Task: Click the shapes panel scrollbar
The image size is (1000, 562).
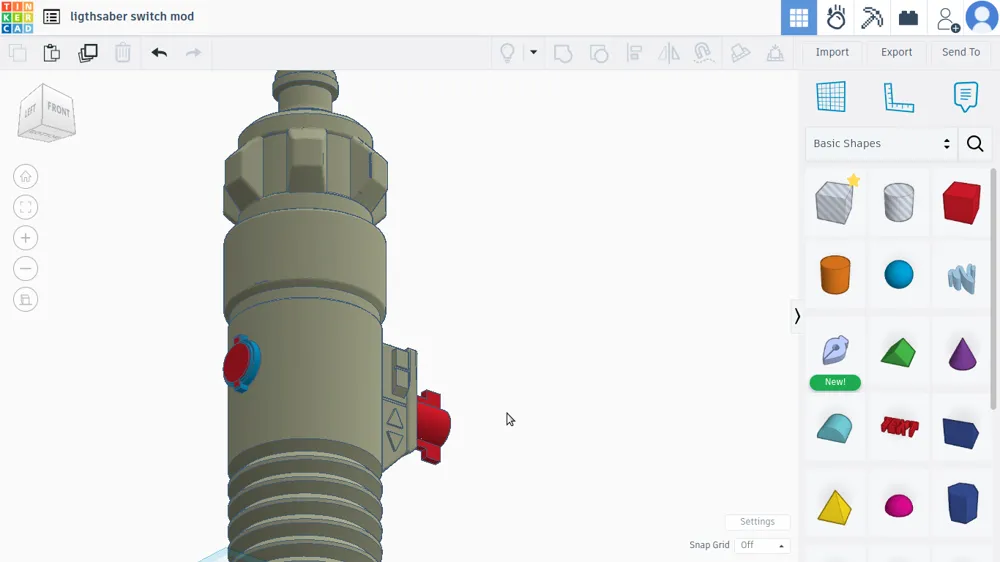Action: 994,289
